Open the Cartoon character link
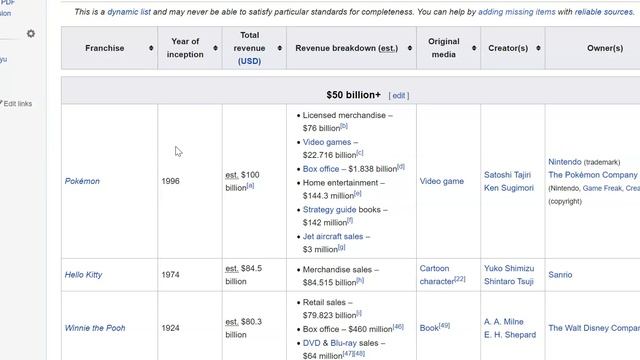The width and height of the screenshot is (640, 360). tap(437, 275)
